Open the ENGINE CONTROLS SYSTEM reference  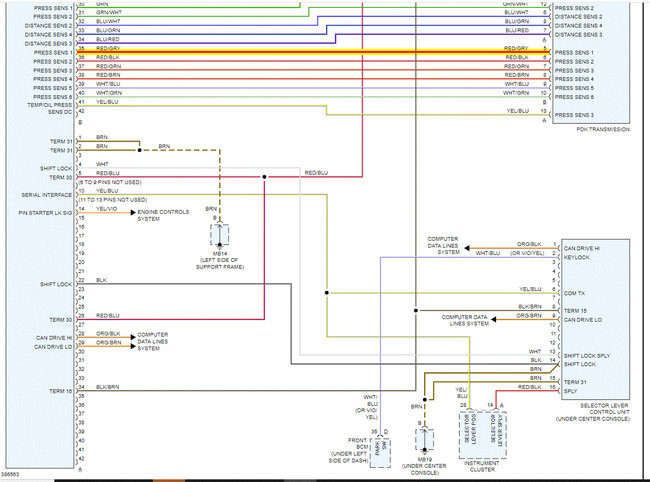click(x=163, y=215)
